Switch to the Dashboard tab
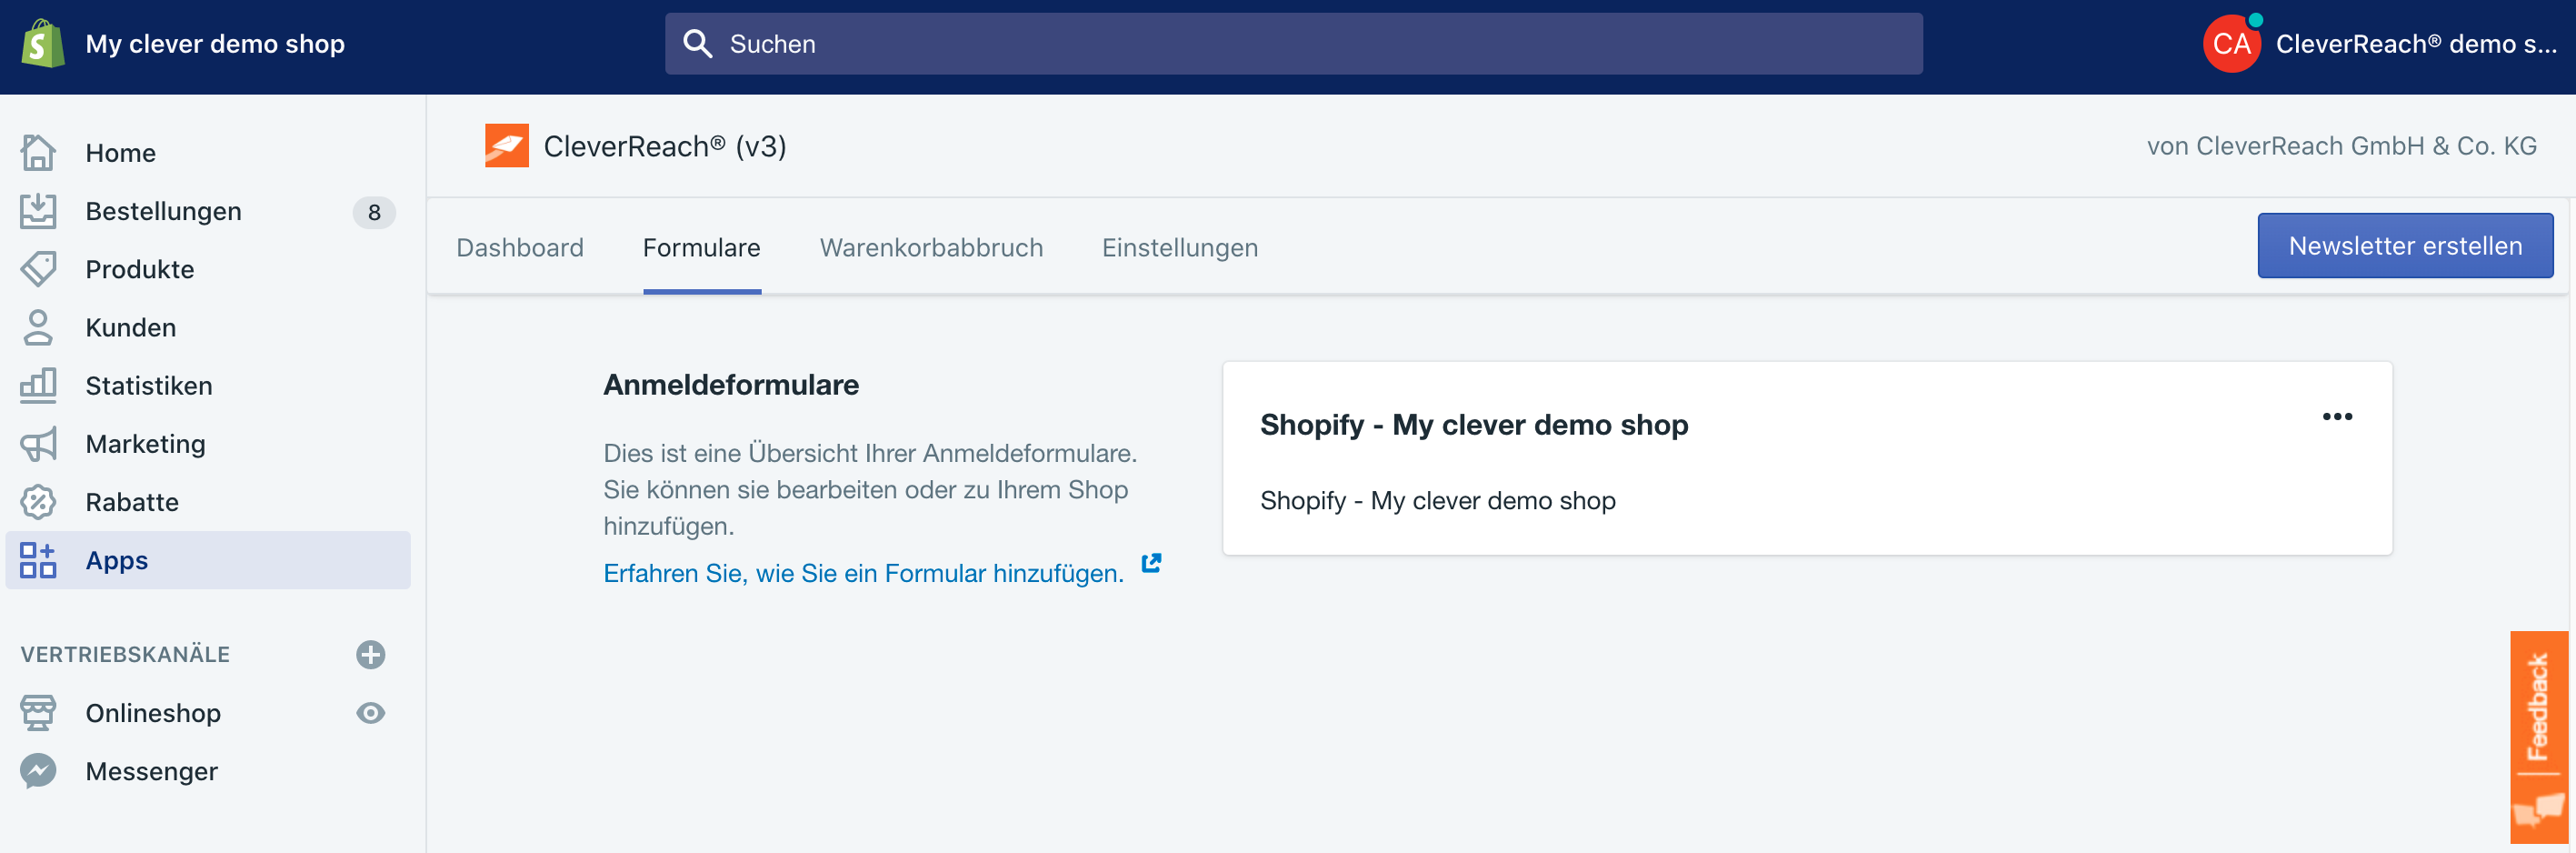Screen dimensions: 2576x853 [x=520, y=247]
